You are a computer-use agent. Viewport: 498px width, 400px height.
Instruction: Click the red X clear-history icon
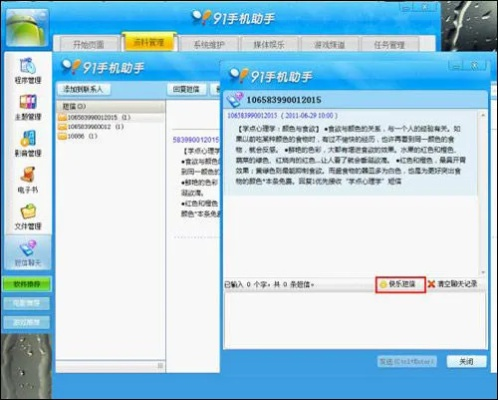(432, 284)
